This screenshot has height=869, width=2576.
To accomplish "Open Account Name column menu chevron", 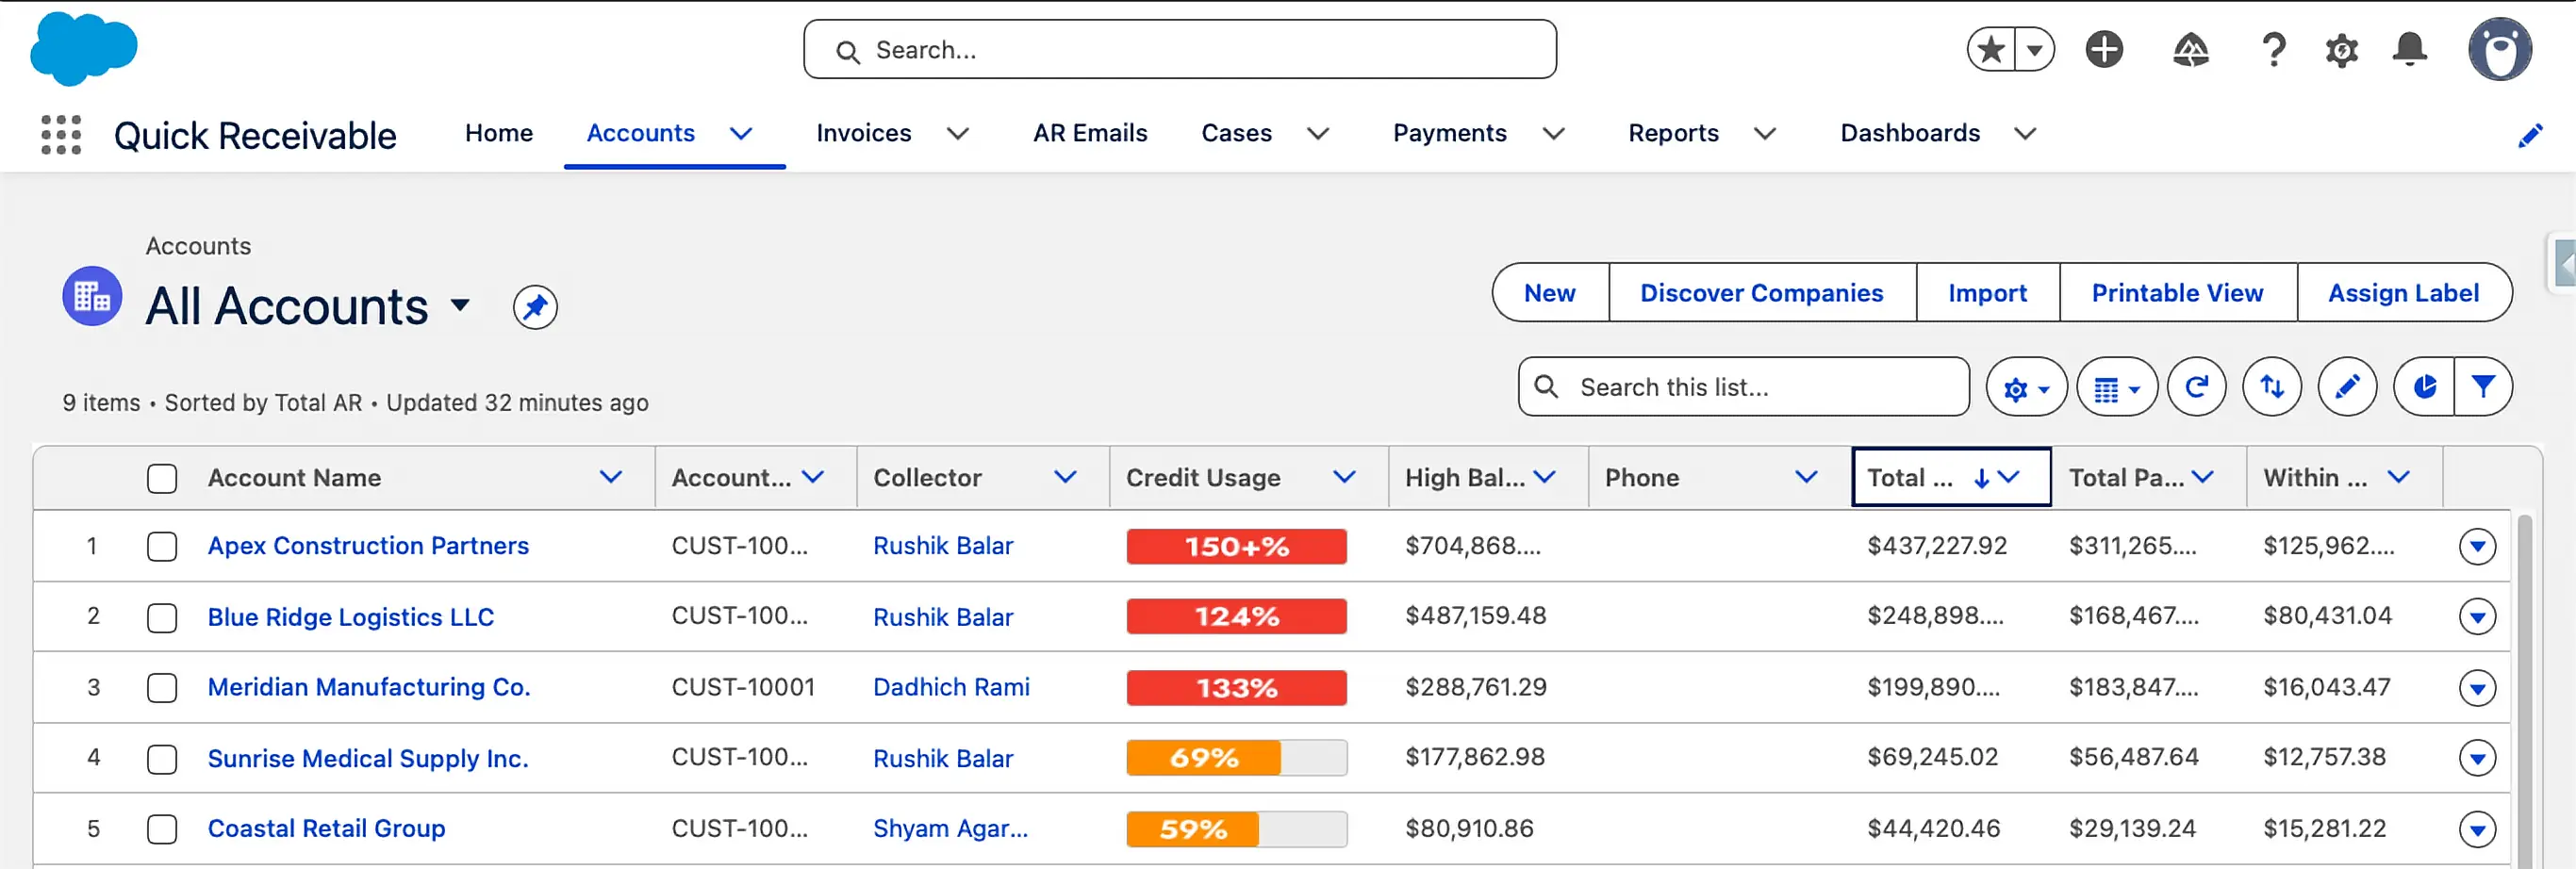I will (x=611, y=478).
